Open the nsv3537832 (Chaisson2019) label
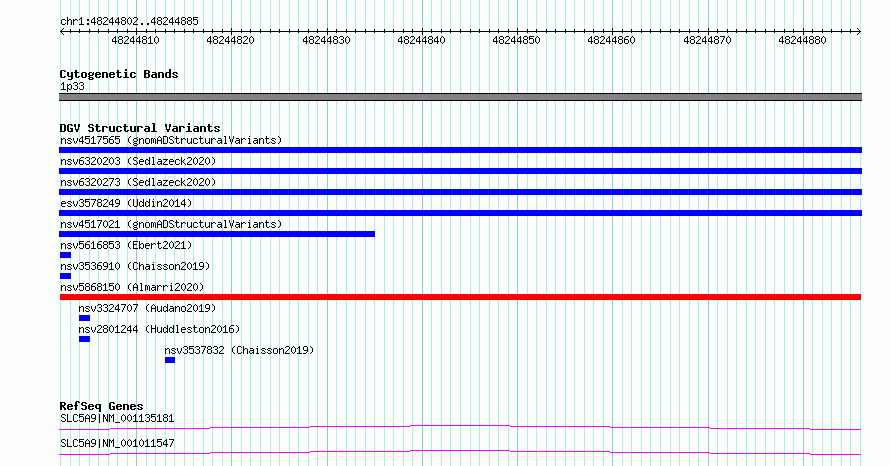This screenshot has width=890, height=466. pyautogui.click(x=239, y=350)
